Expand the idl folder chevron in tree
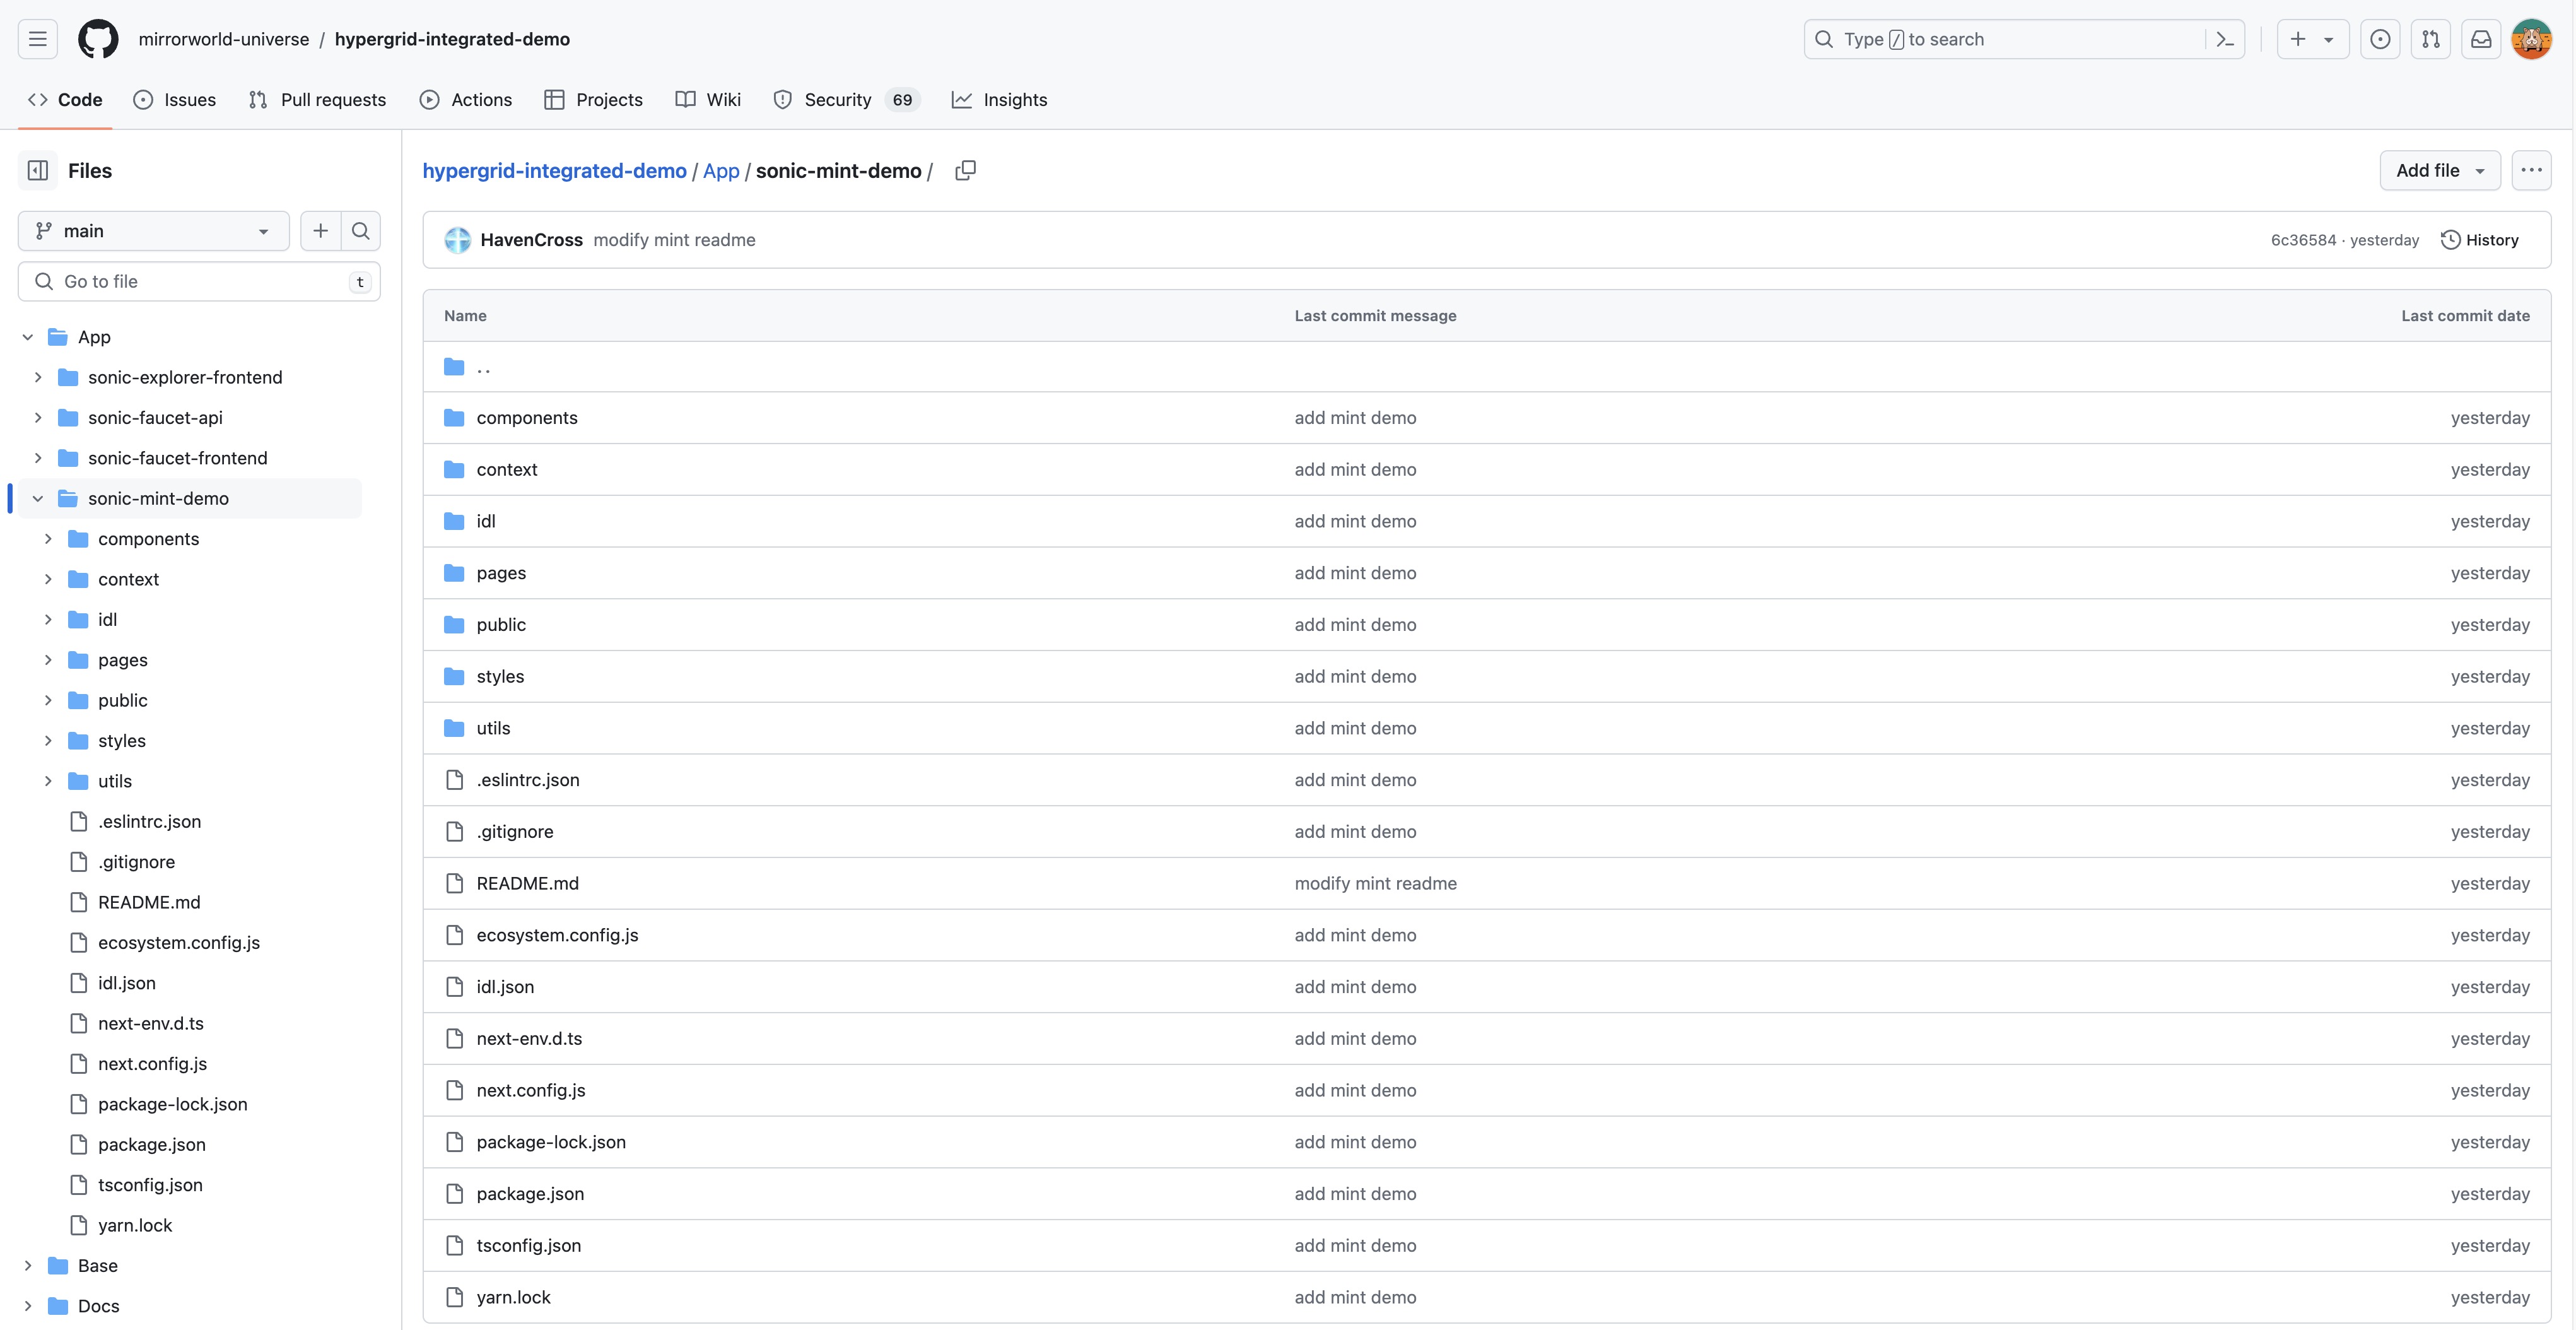The image size is (2576, 1330). [x=48, y=620]
